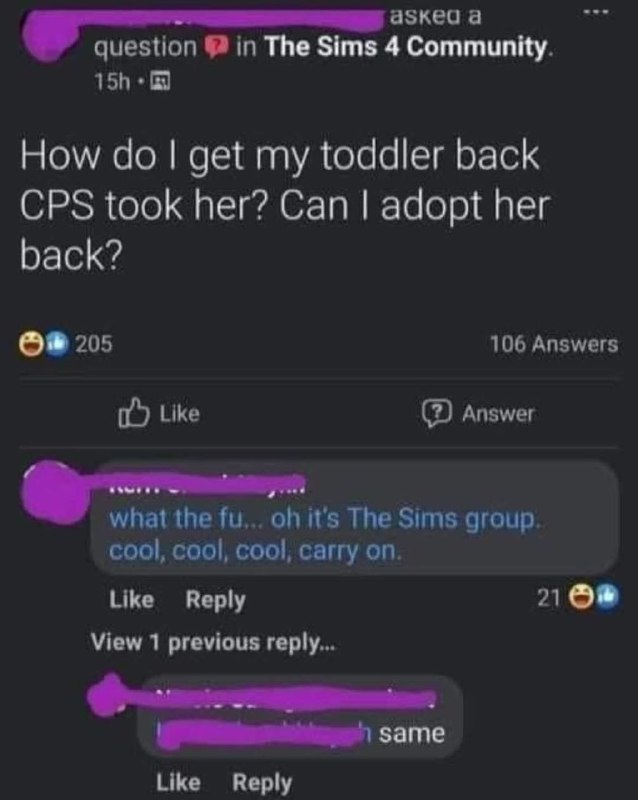638x800 pixels.
Task: Click the group privacy icon beside 15h
Action: tap(161, 81)
